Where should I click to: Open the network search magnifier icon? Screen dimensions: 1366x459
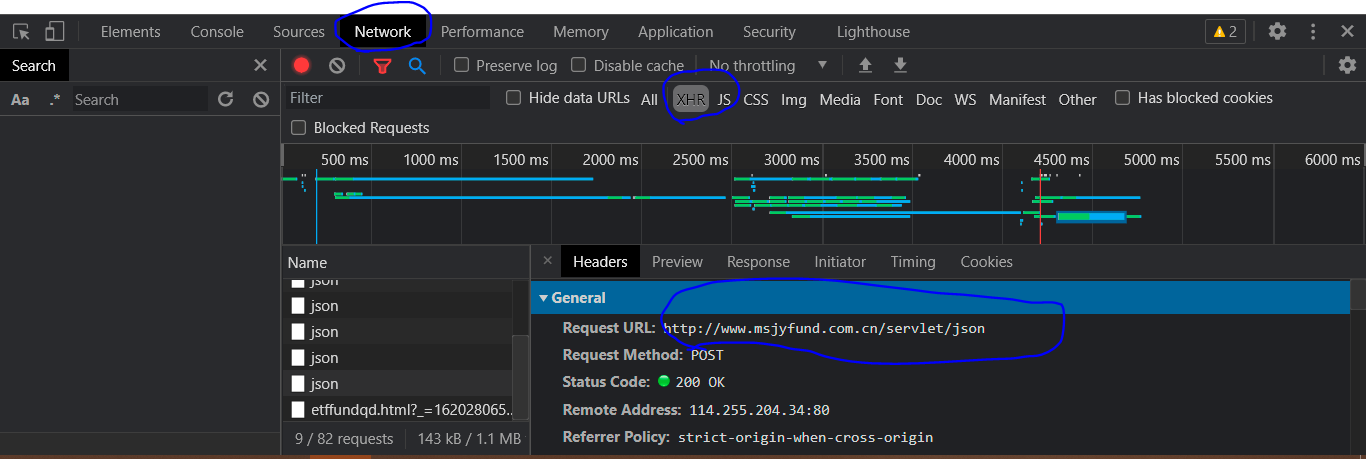[x=417, y=65]
